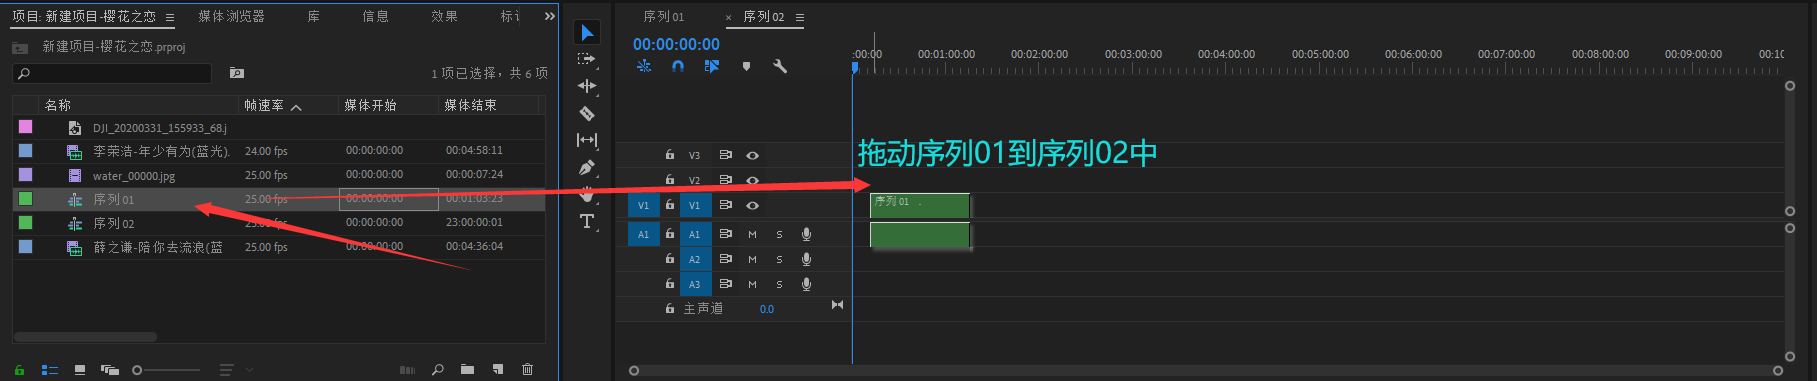The height and width of the screenshot is (381, 1817).
Task: Click the playhead timecode 00:00:00:00
Action: 676,44
